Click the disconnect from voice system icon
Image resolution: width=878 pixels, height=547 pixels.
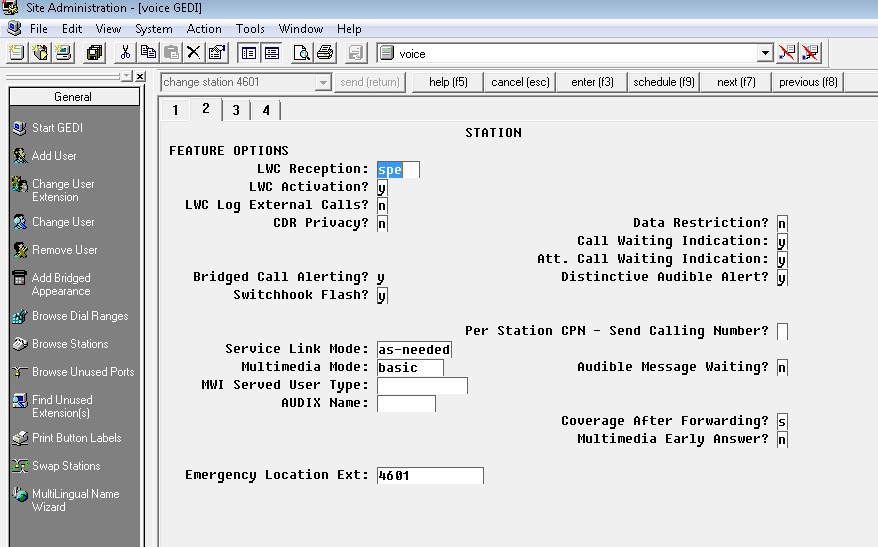787,53
